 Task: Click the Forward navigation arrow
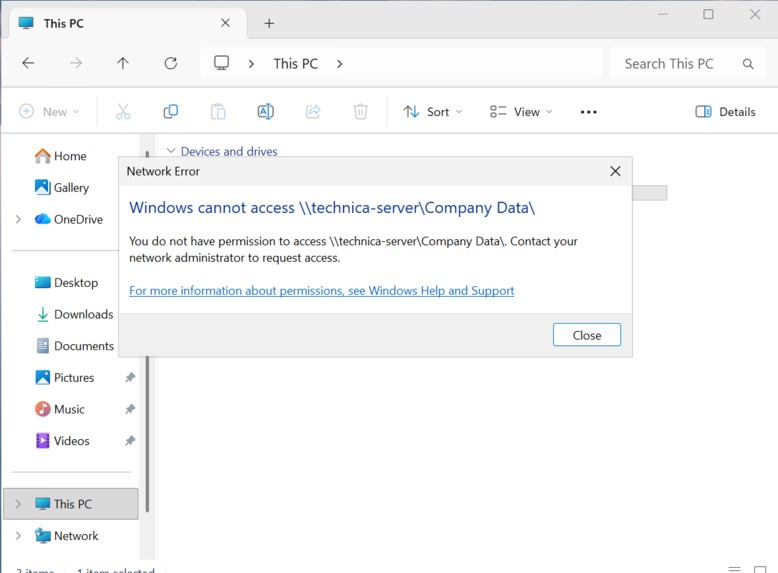point(75,63)
